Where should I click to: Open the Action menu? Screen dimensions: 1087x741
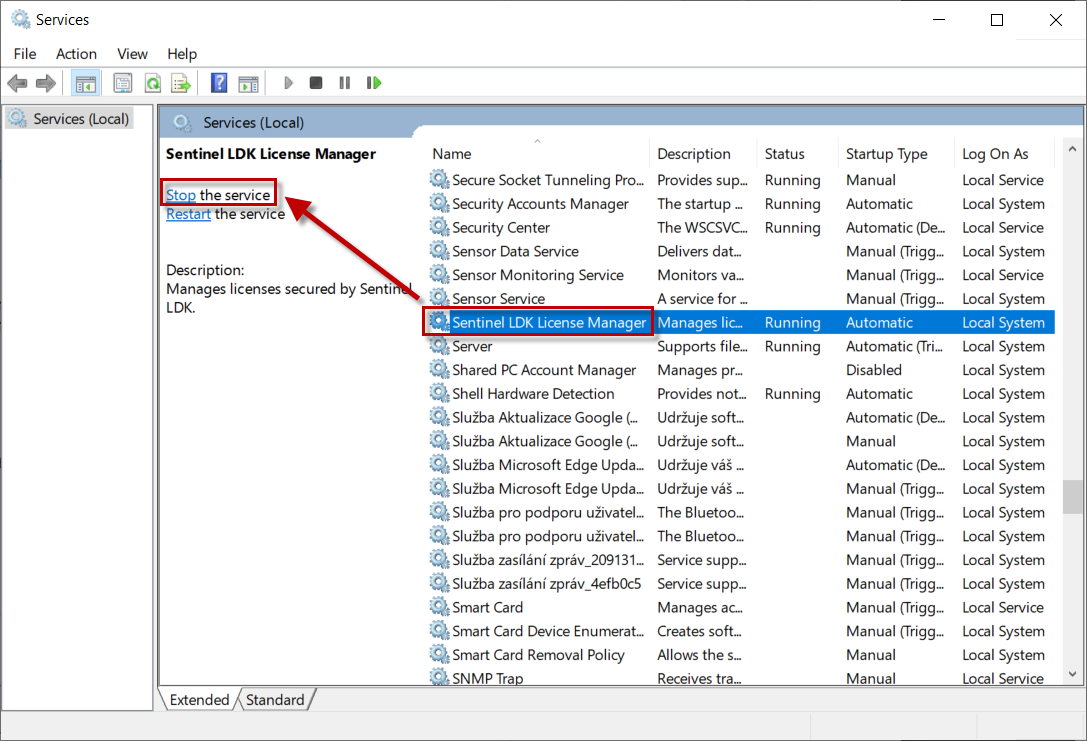76,53
